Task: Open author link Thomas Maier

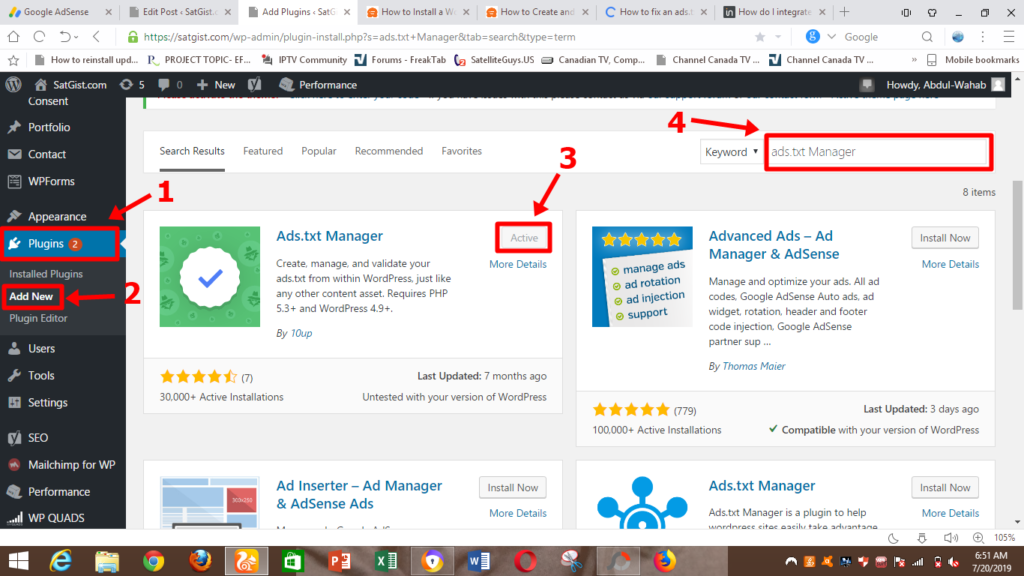Action: (x=754, y=366)
